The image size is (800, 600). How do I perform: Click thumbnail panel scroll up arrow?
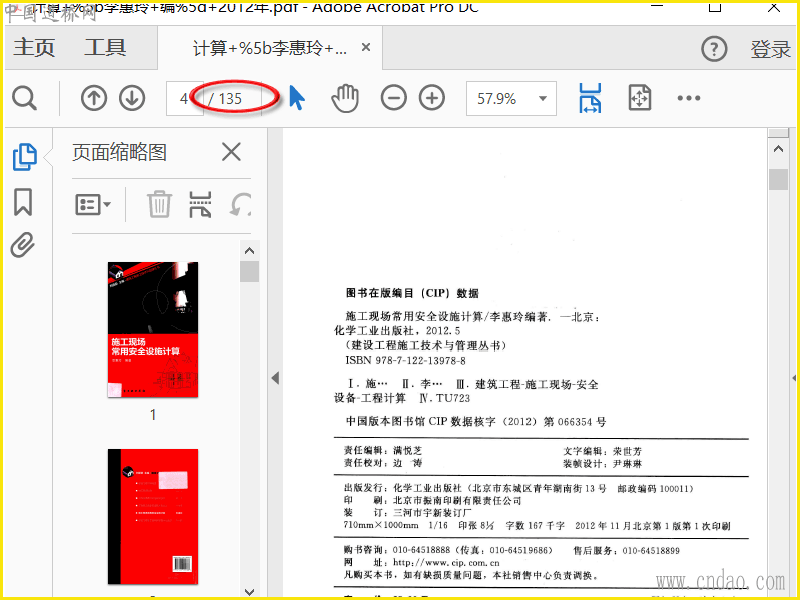tap(249, 251)
